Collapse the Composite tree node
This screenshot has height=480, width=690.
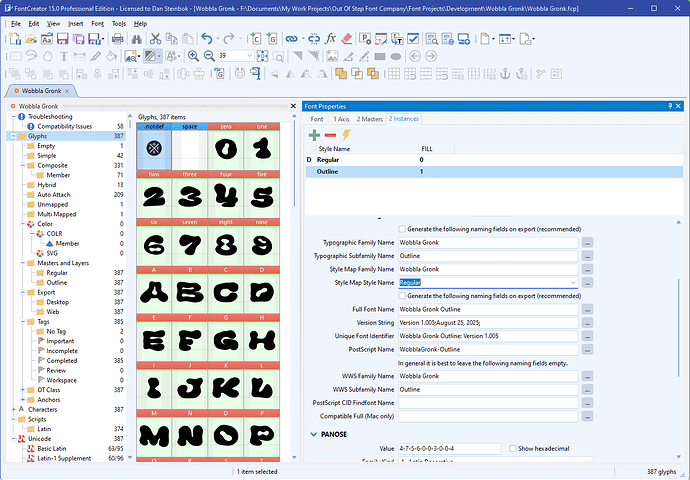click(22, 165)
